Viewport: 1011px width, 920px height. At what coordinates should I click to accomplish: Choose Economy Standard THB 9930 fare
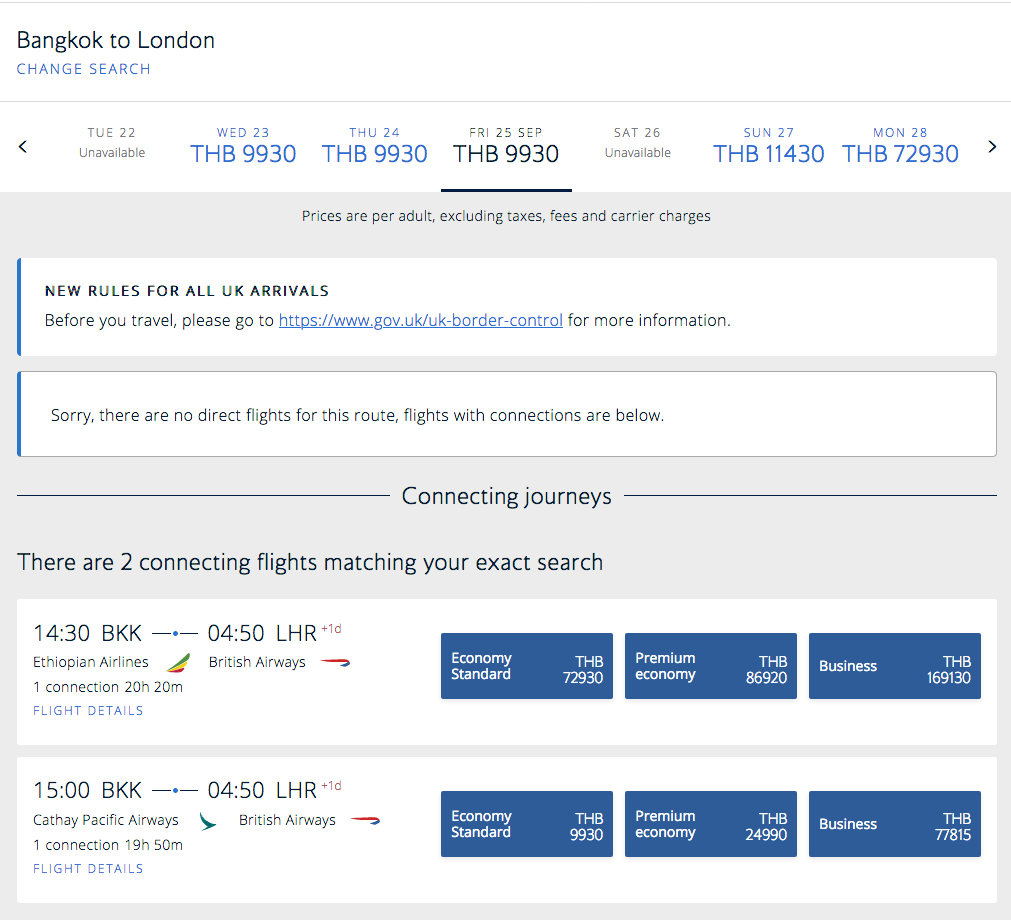(527, 824)
